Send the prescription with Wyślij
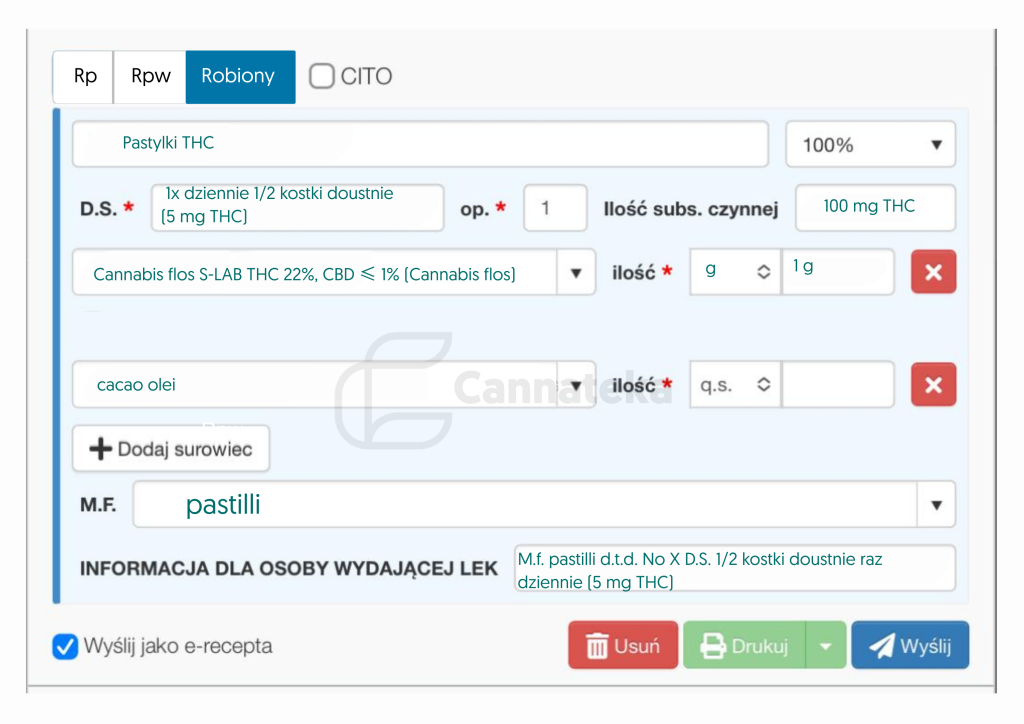Image resolution: width=1024 pixels, height=724 pixels. click(910, 645)
